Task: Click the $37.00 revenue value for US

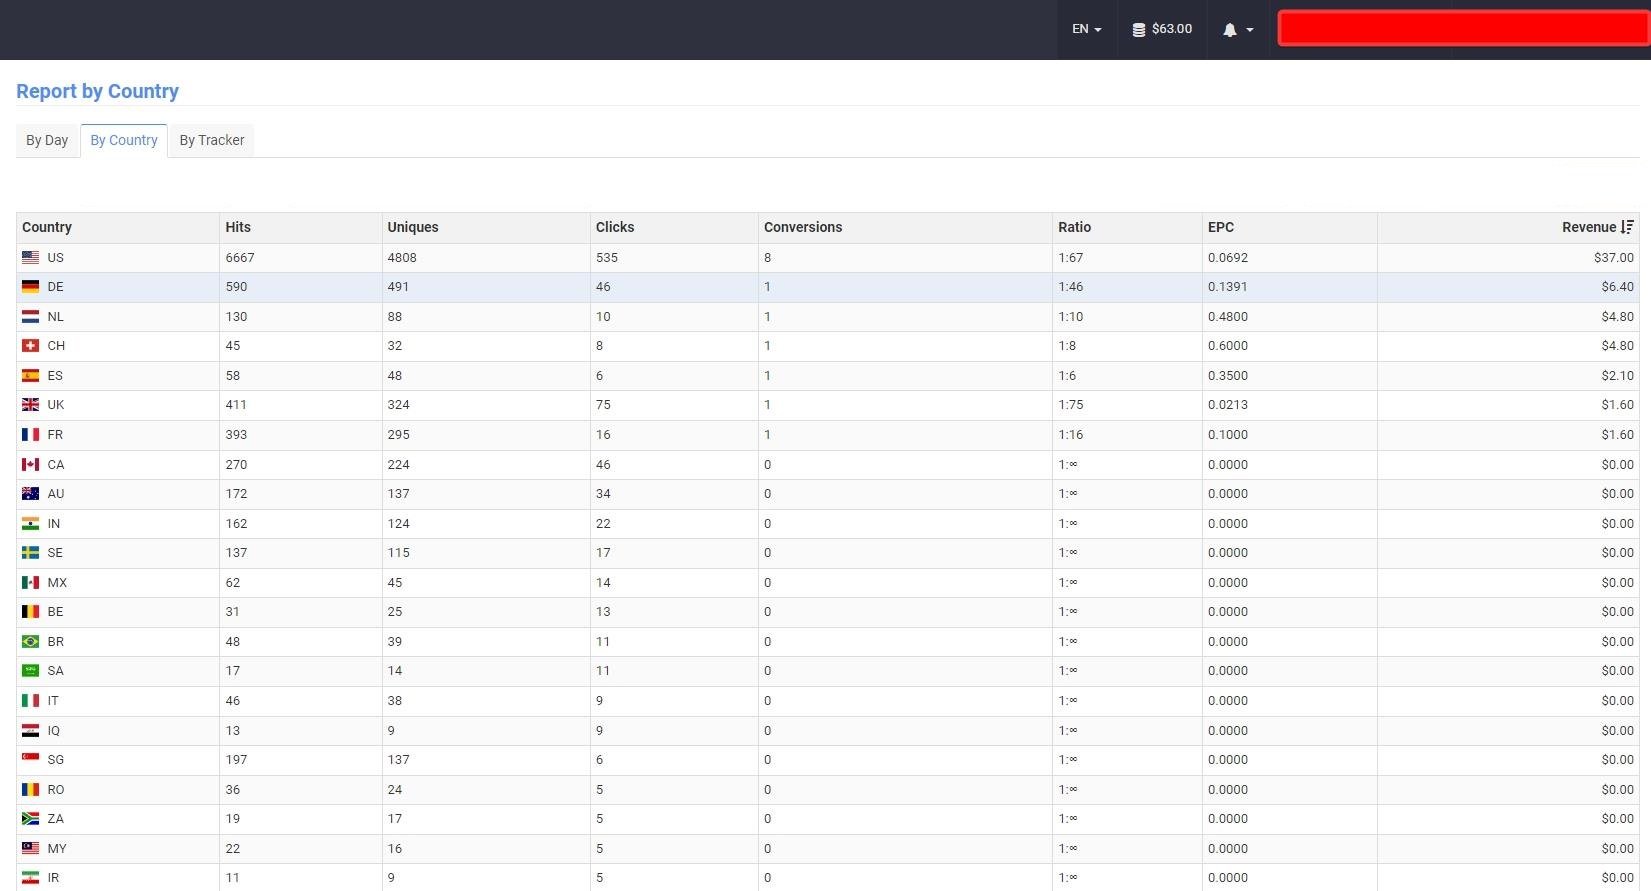Action: tap(1613, 258)
